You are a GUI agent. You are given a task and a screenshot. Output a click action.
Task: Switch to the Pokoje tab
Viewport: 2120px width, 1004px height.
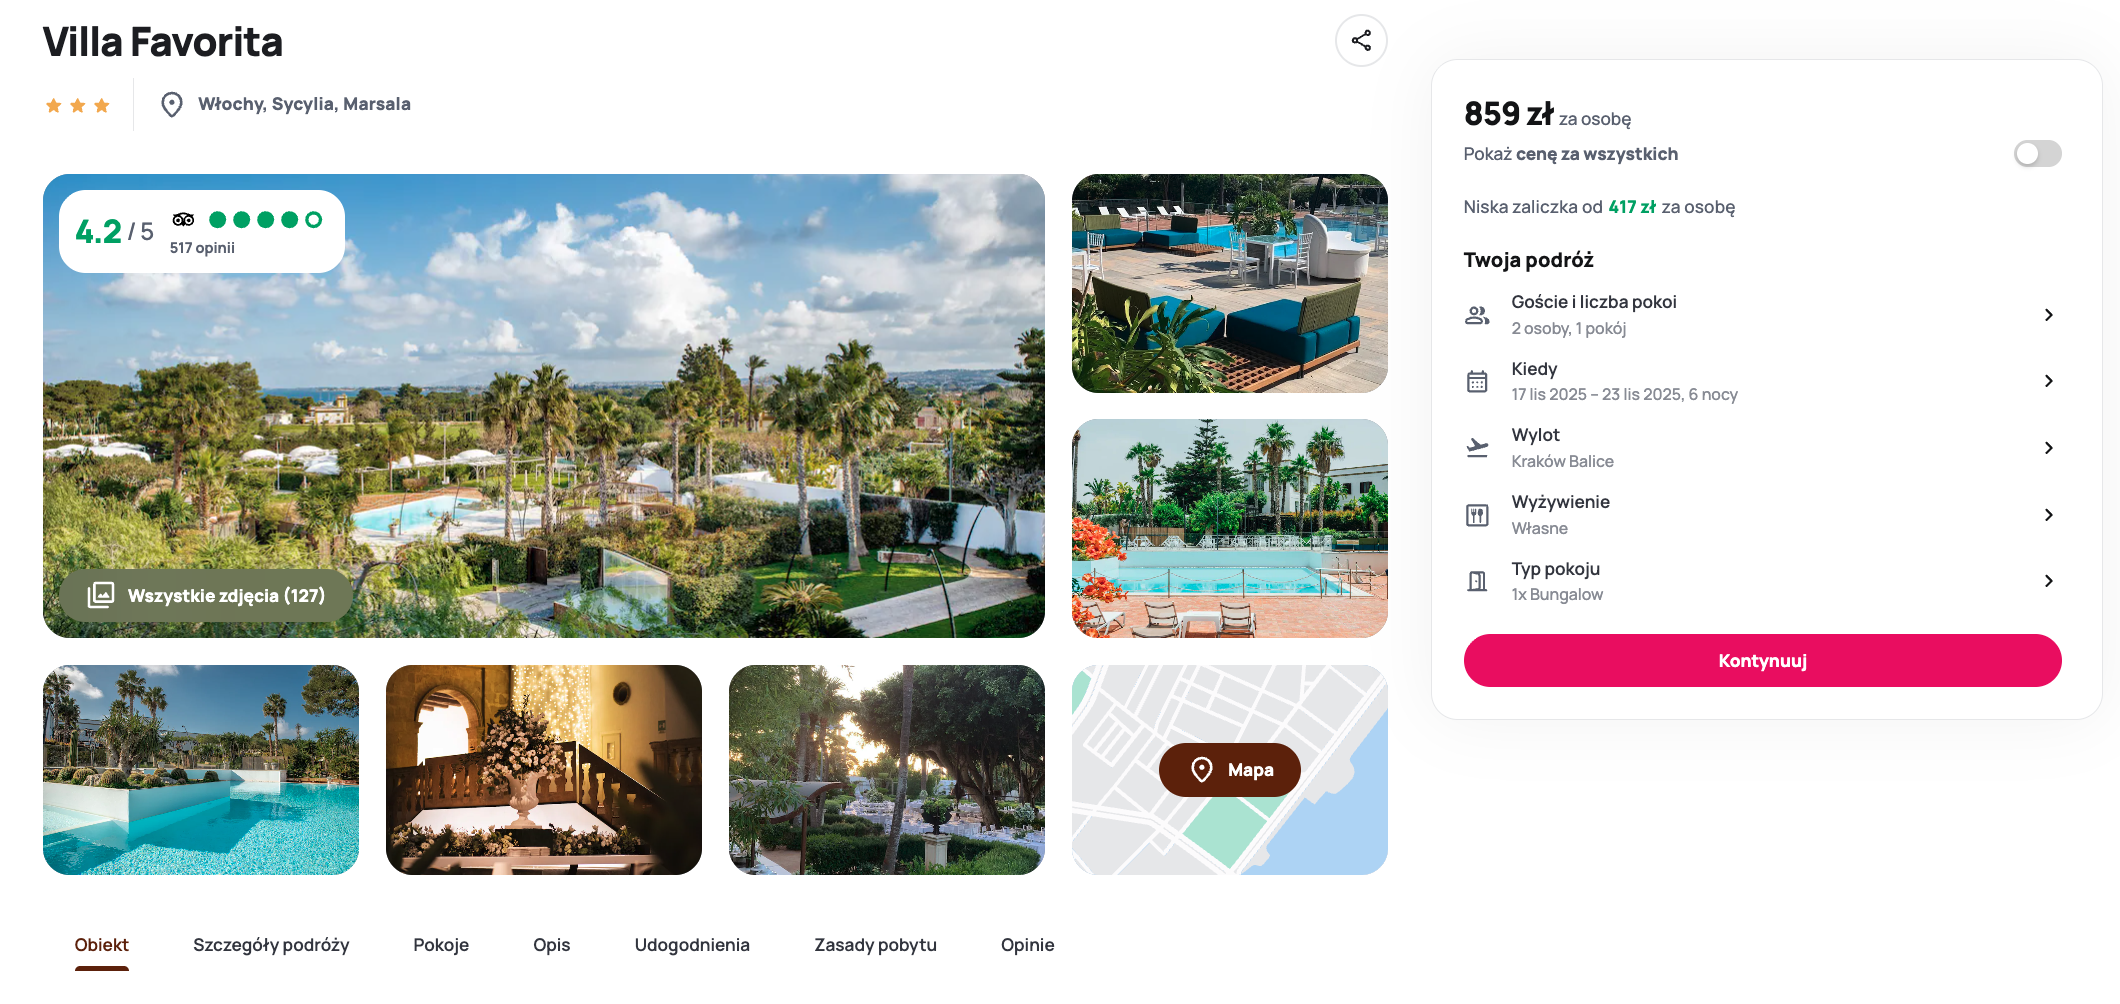point(441,945)
